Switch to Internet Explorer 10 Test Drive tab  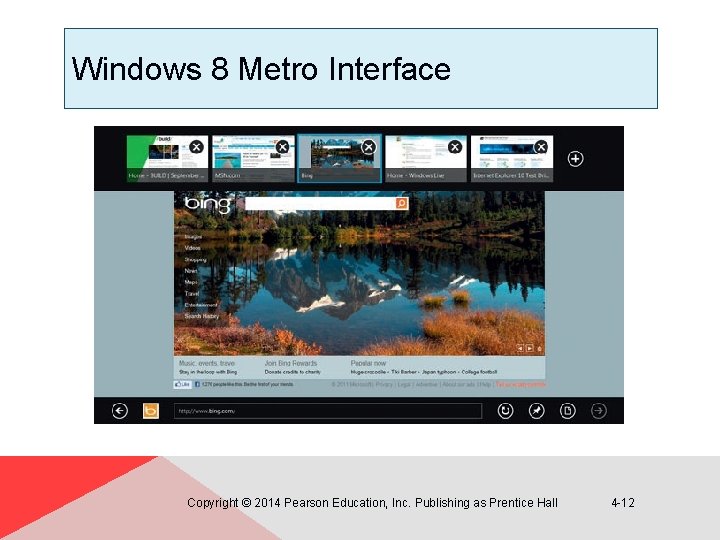click(x=512, y=158)
